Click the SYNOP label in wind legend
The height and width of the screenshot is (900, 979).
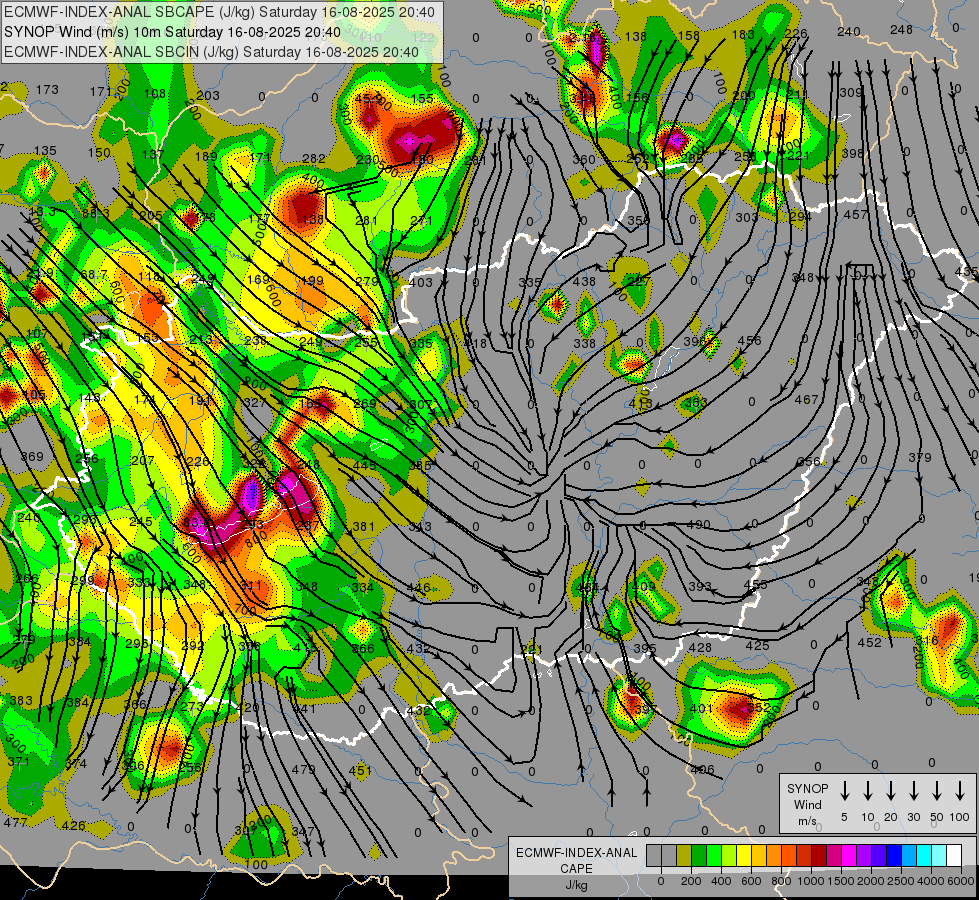(x=807, y=788)
